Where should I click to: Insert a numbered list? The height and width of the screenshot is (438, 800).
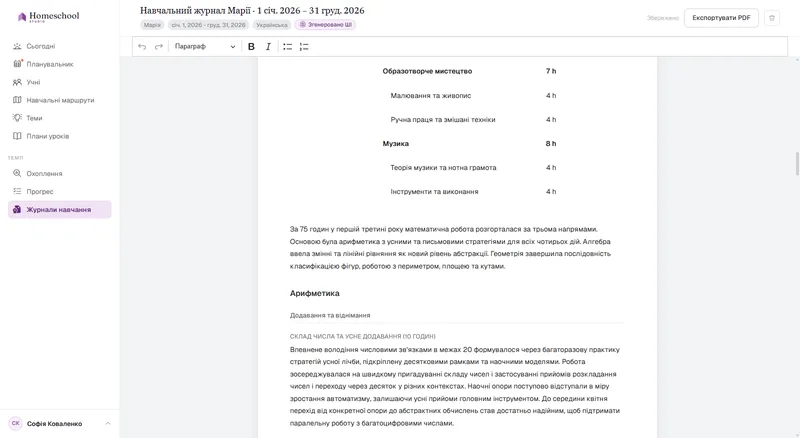[304, 46]
